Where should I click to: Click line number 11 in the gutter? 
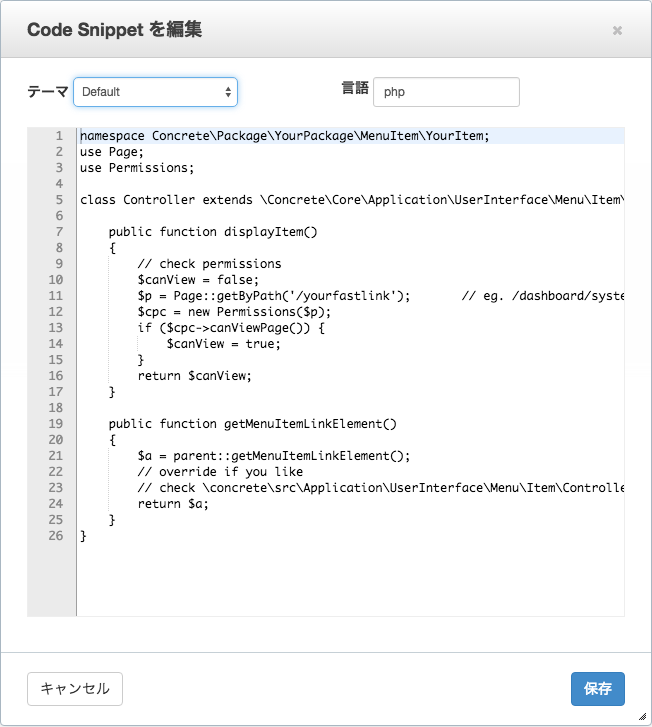point(56,296)
